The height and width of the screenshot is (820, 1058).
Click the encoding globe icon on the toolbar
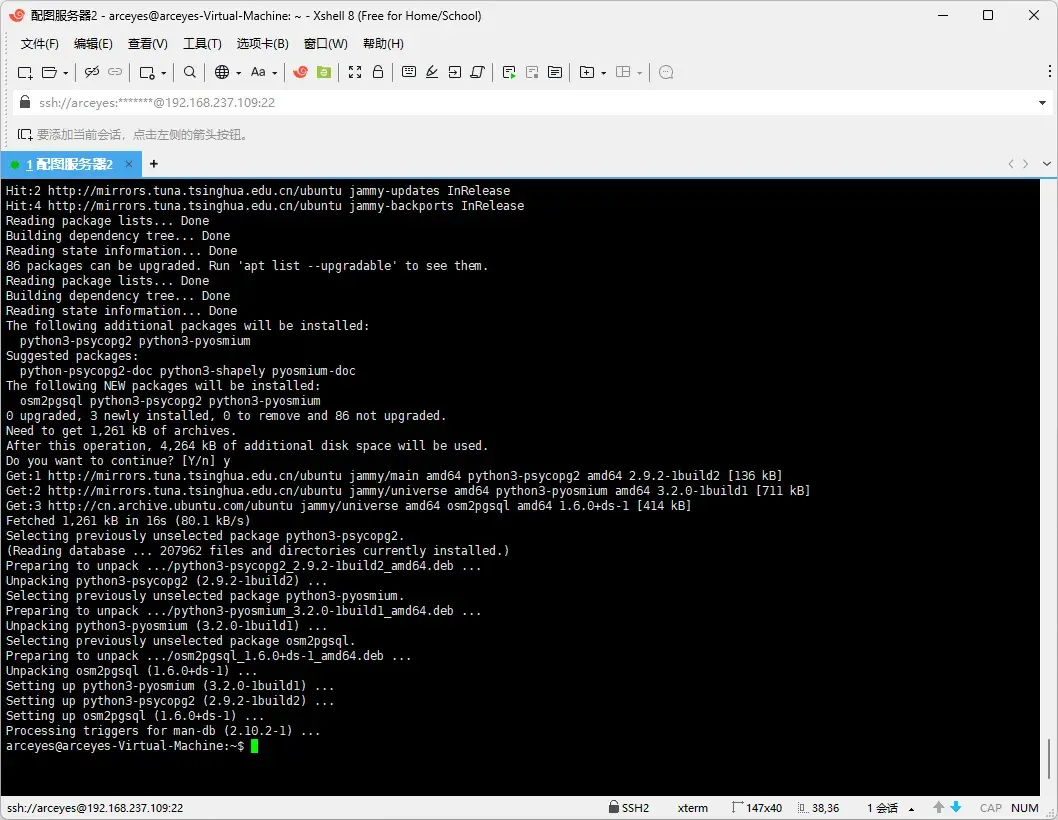[221, 72]
